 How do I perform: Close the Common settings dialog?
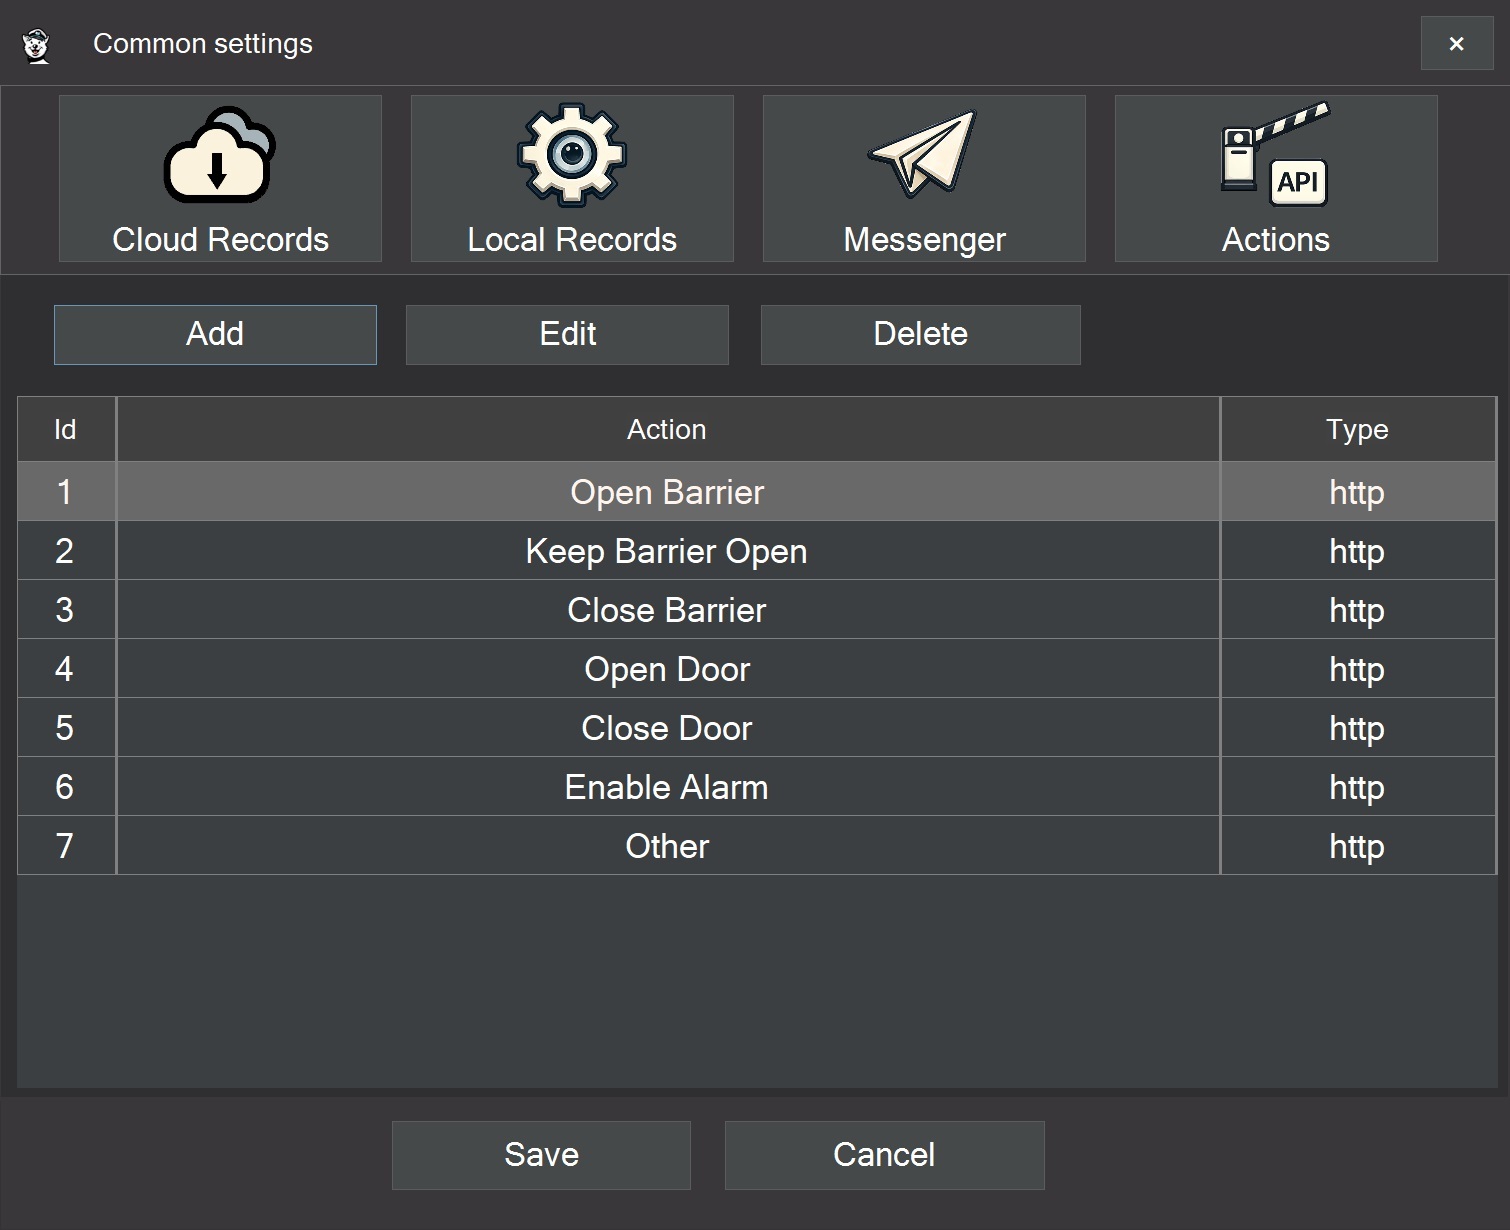tap(1456, 44)
